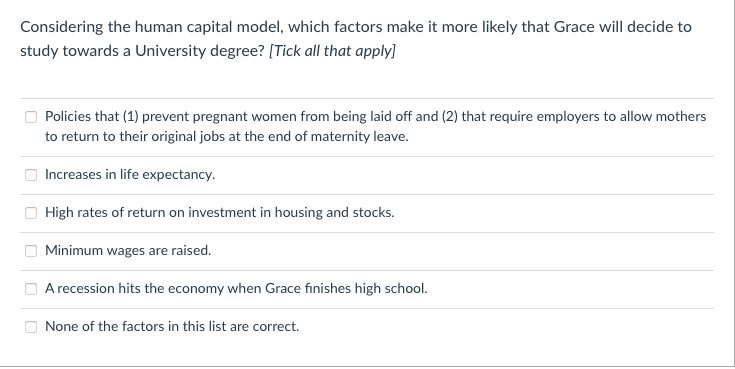Tick the checkbox for the maternity leave policies option

coord(31,117)
